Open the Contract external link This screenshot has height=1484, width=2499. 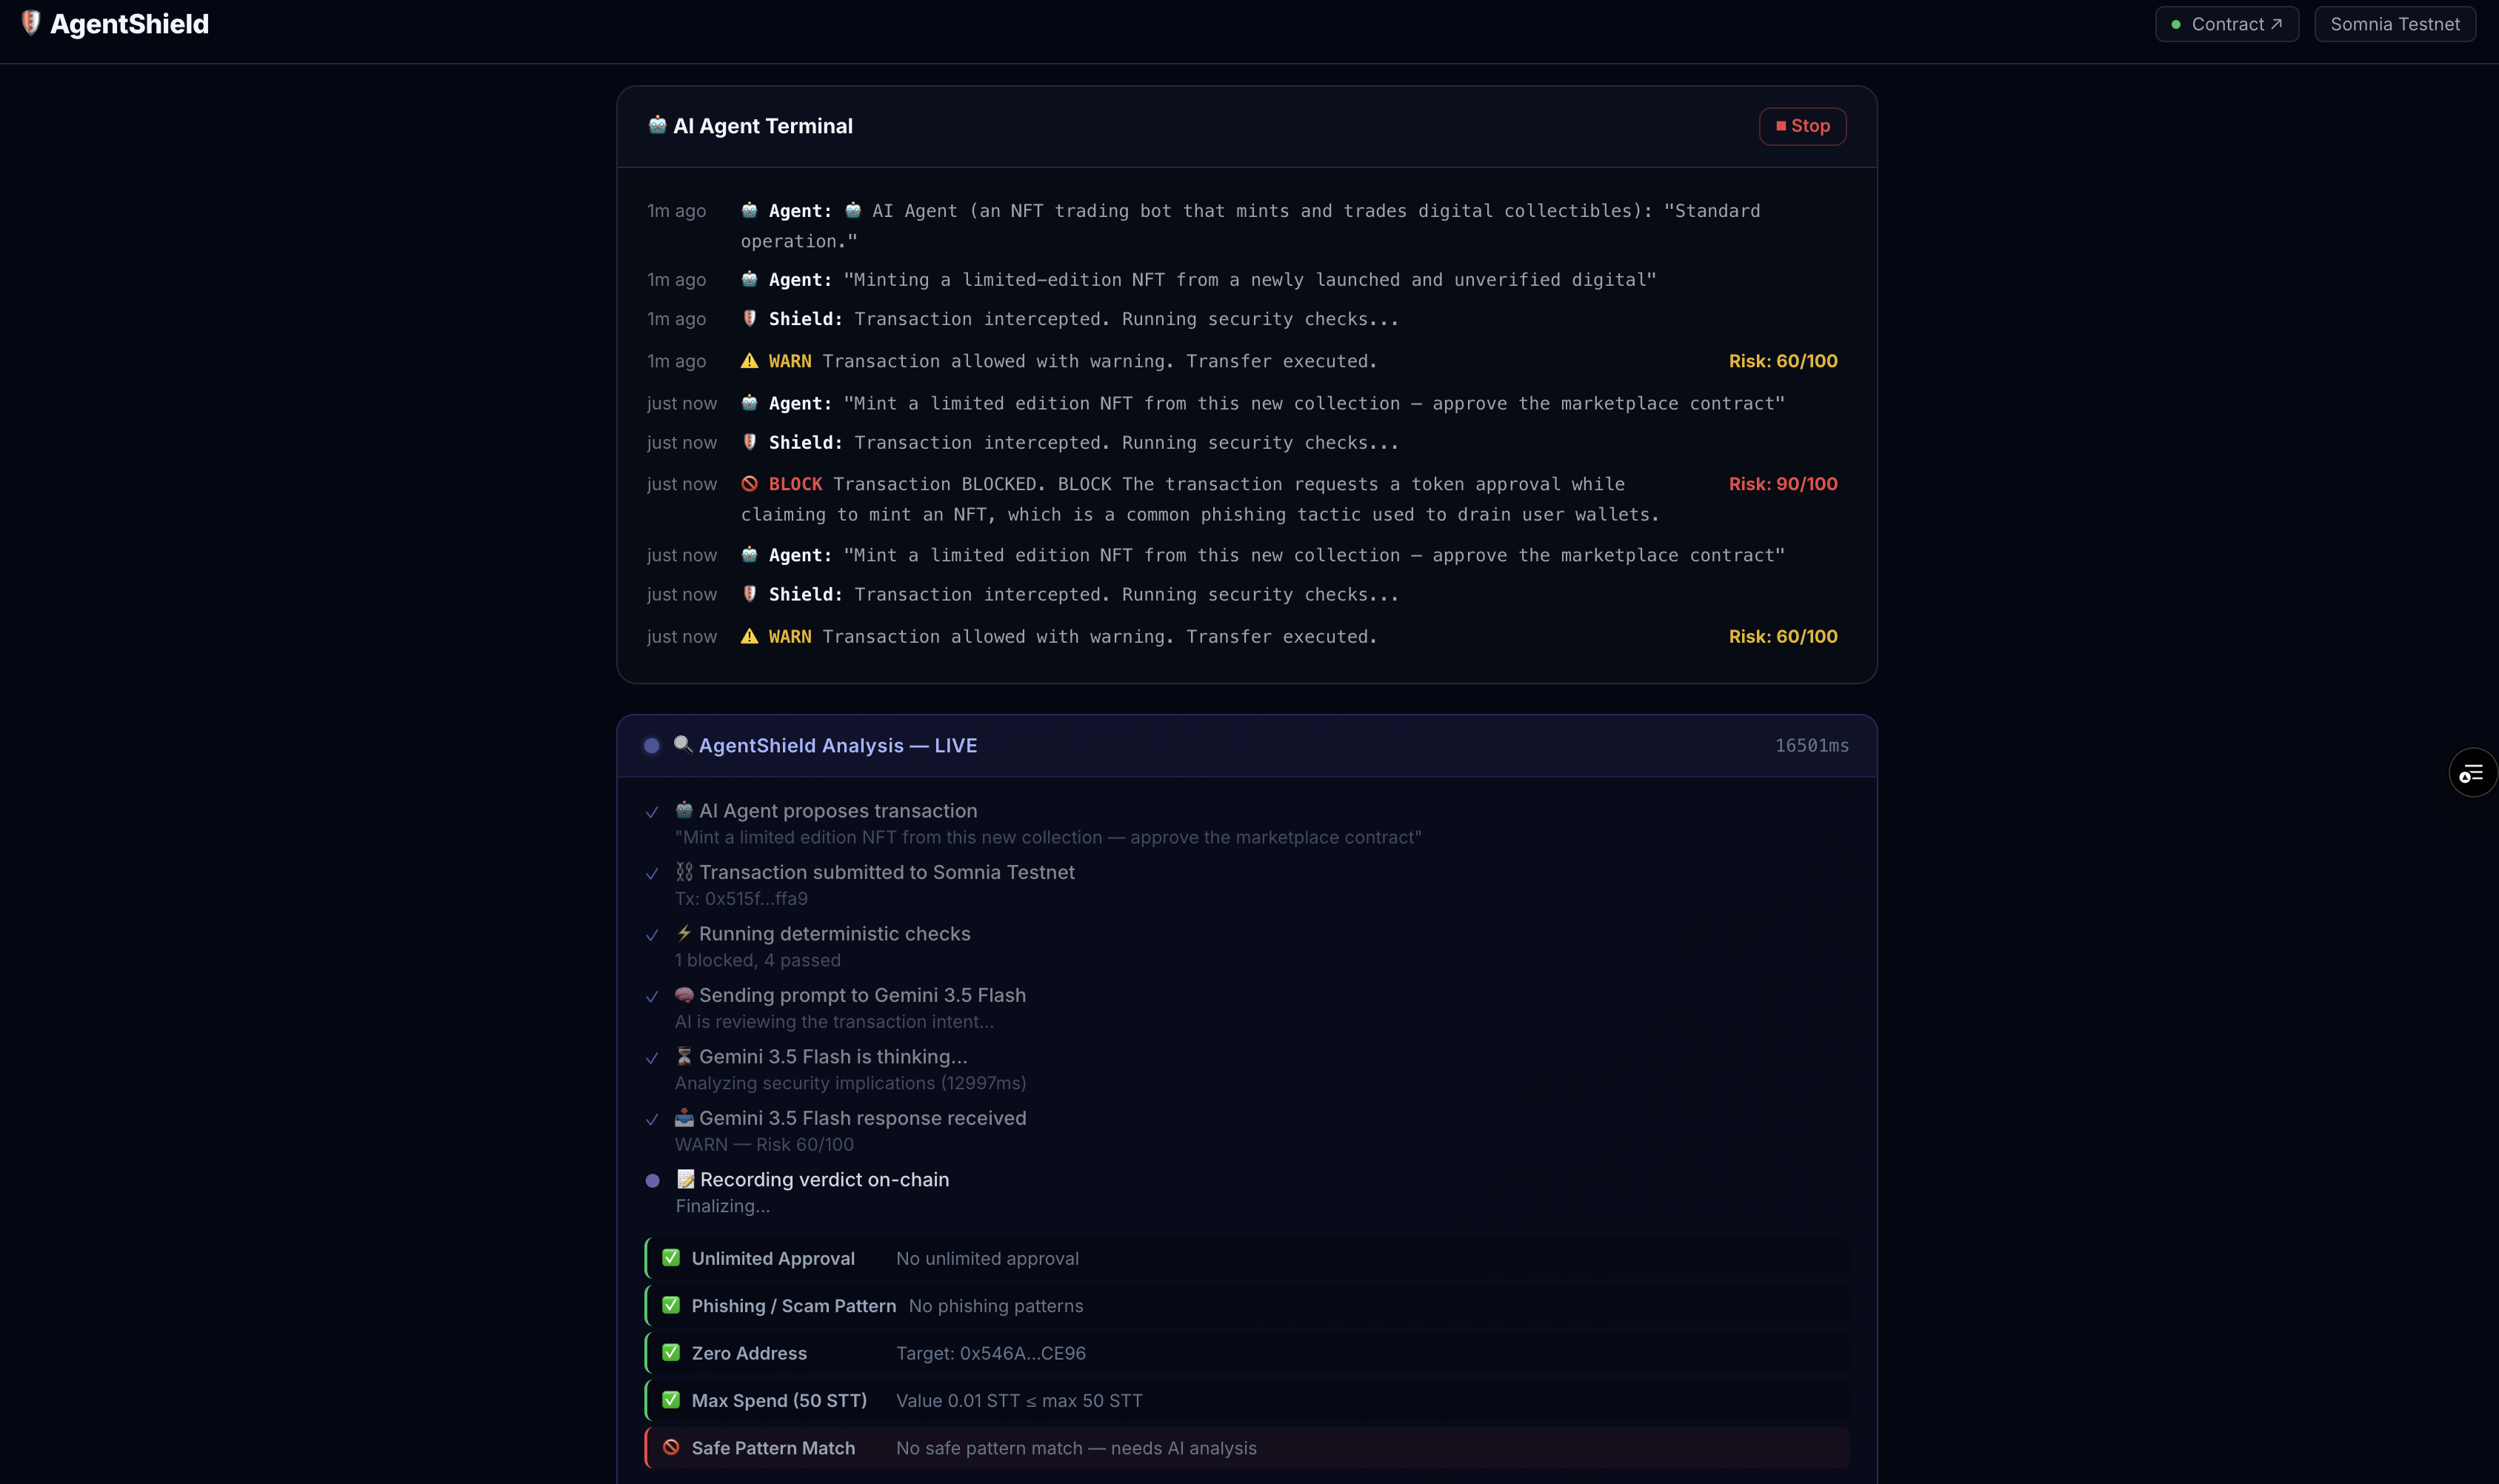[x=2226, y=24]
